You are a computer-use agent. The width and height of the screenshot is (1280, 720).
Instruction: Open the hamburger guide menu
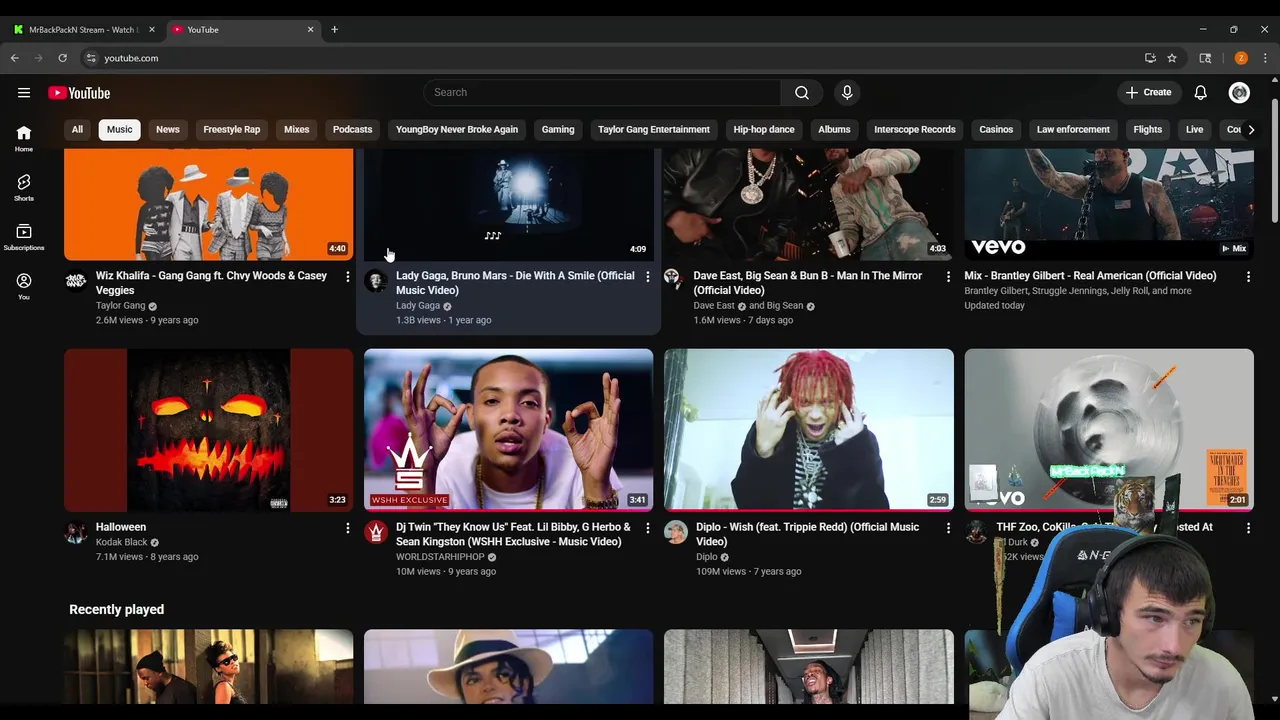(24, 93)
